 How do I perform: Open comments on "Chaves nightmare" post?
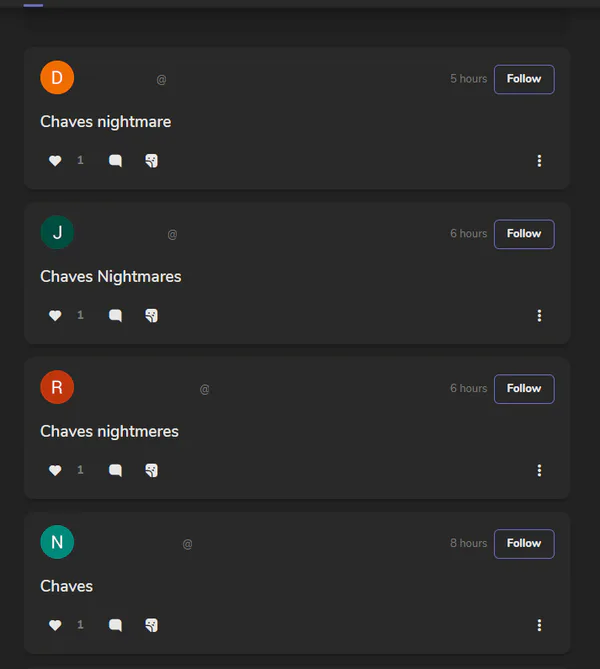pos(115,161)
